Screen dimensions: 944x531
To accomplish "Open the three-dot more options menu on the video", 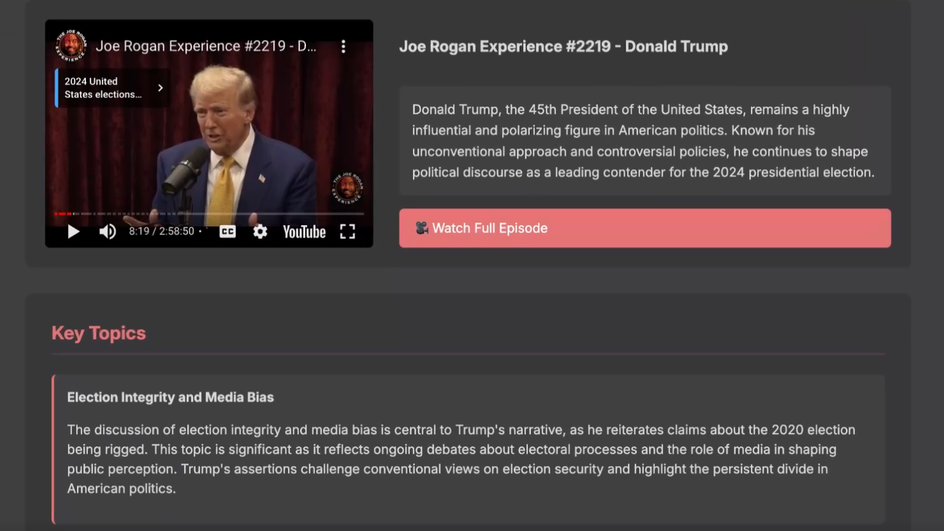I will tap(343, 46).
